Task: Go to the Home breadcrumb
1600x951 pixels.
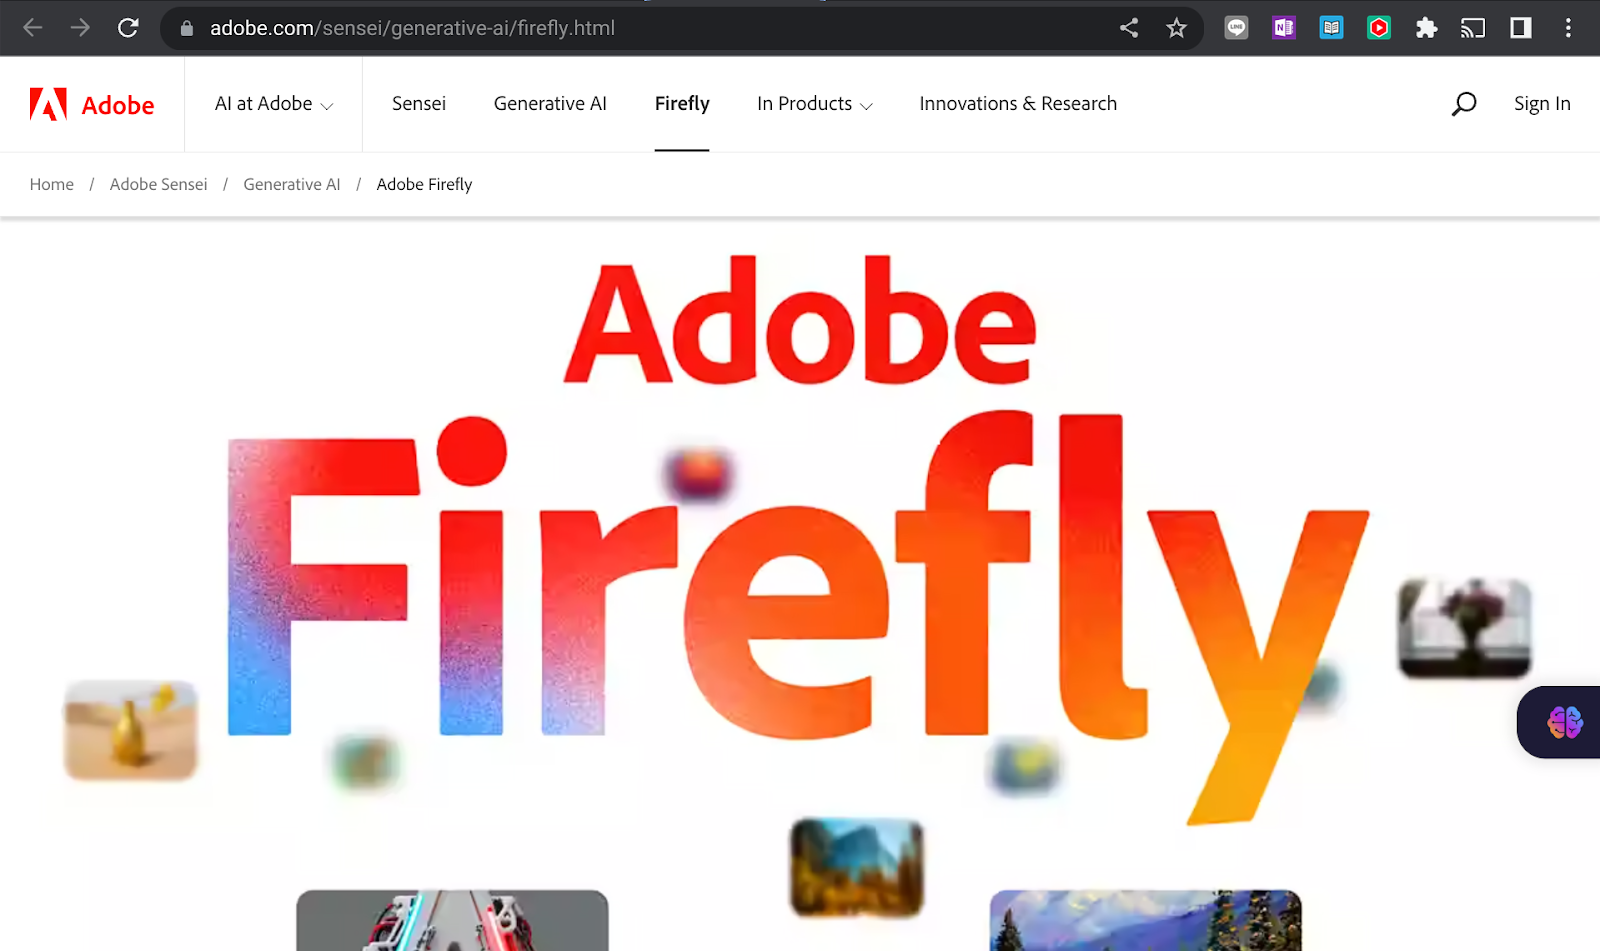Action: (52, 184)
